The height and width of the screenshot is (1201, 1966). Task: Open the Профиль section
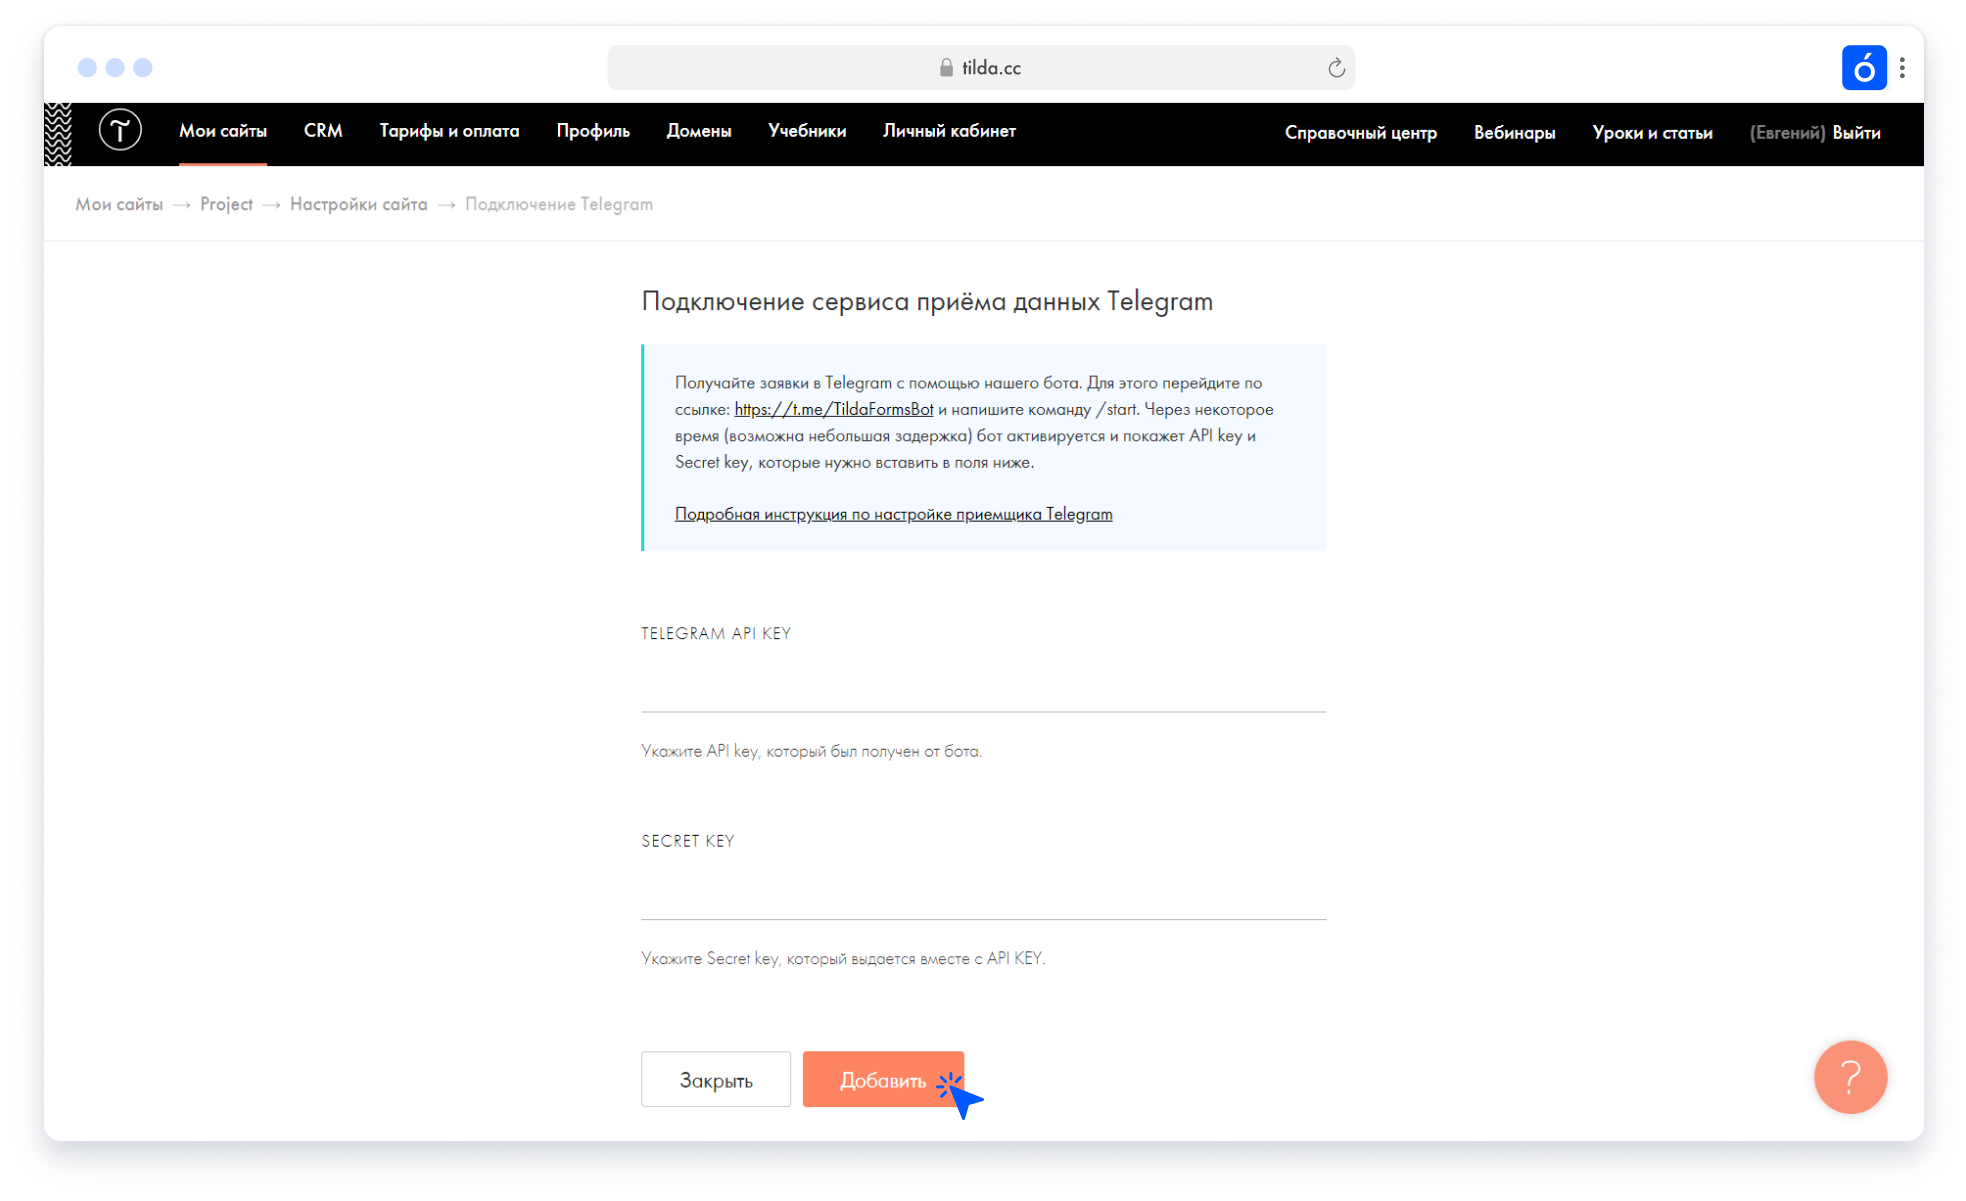click(x=593, y=131)
